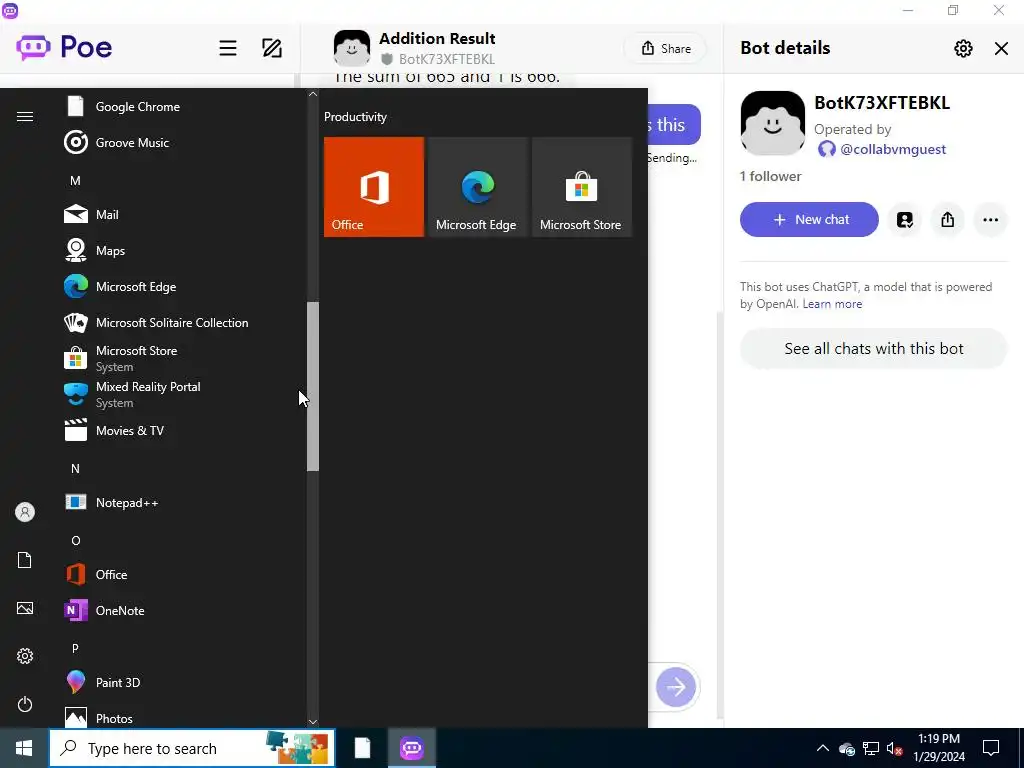Screen dimensions: 1024x768
Task: Close the Bot details panel
Action: click(x=1000, y=48)
